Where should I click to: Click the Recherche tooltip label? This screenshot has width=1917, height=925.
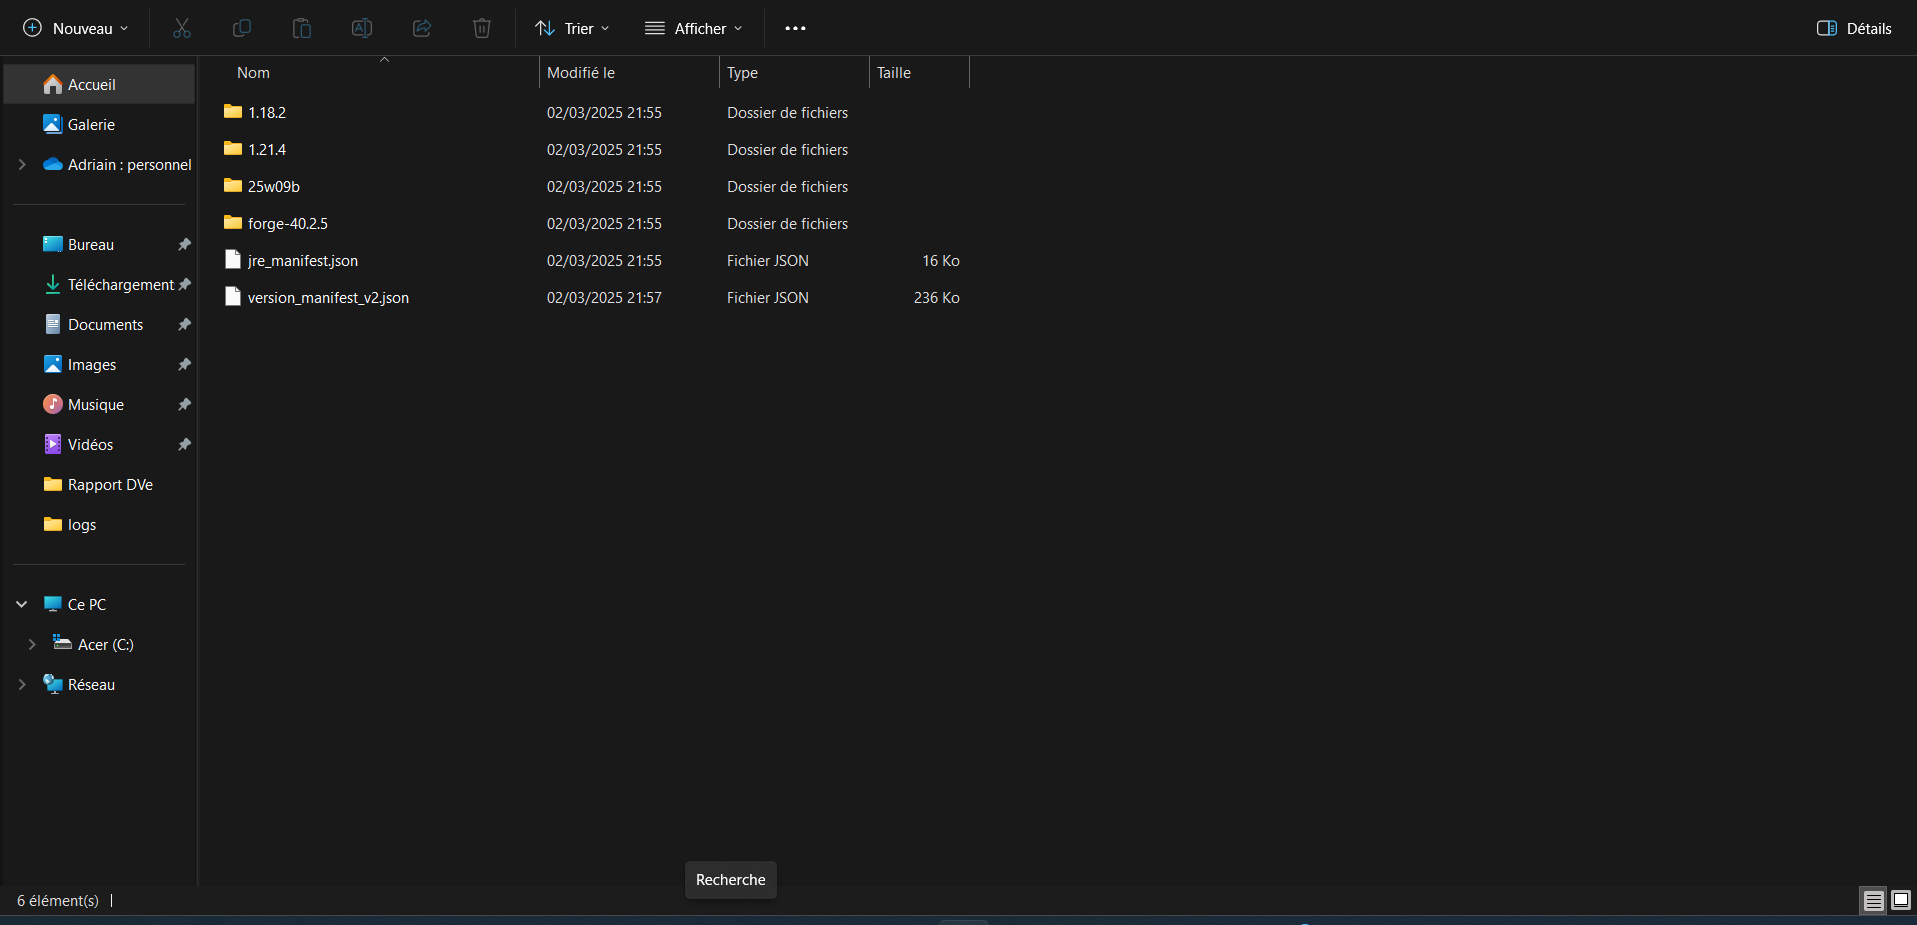(730, 879)
